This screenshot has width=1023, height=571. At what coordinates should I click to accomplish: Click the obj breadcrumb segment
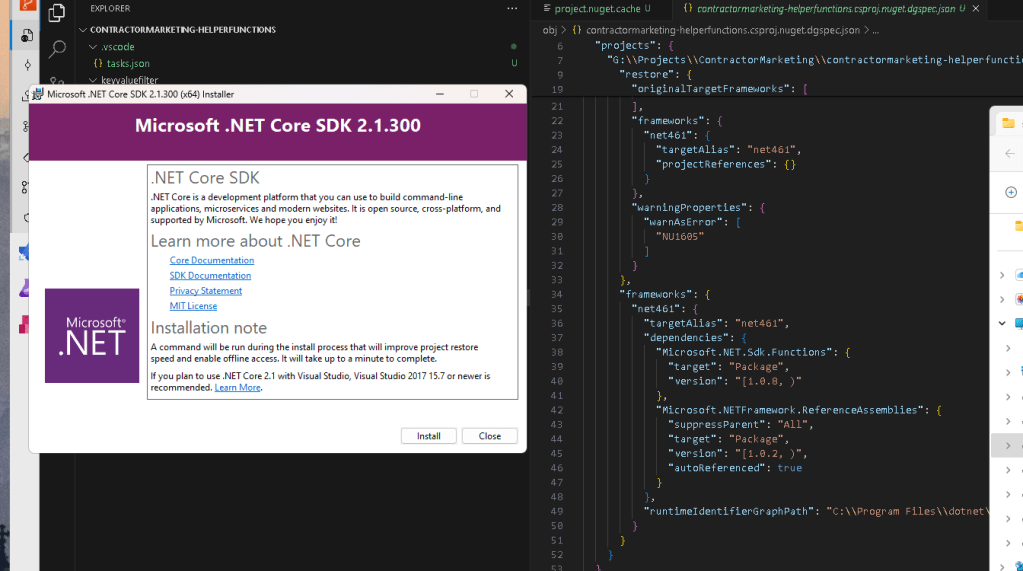(550, 30)
